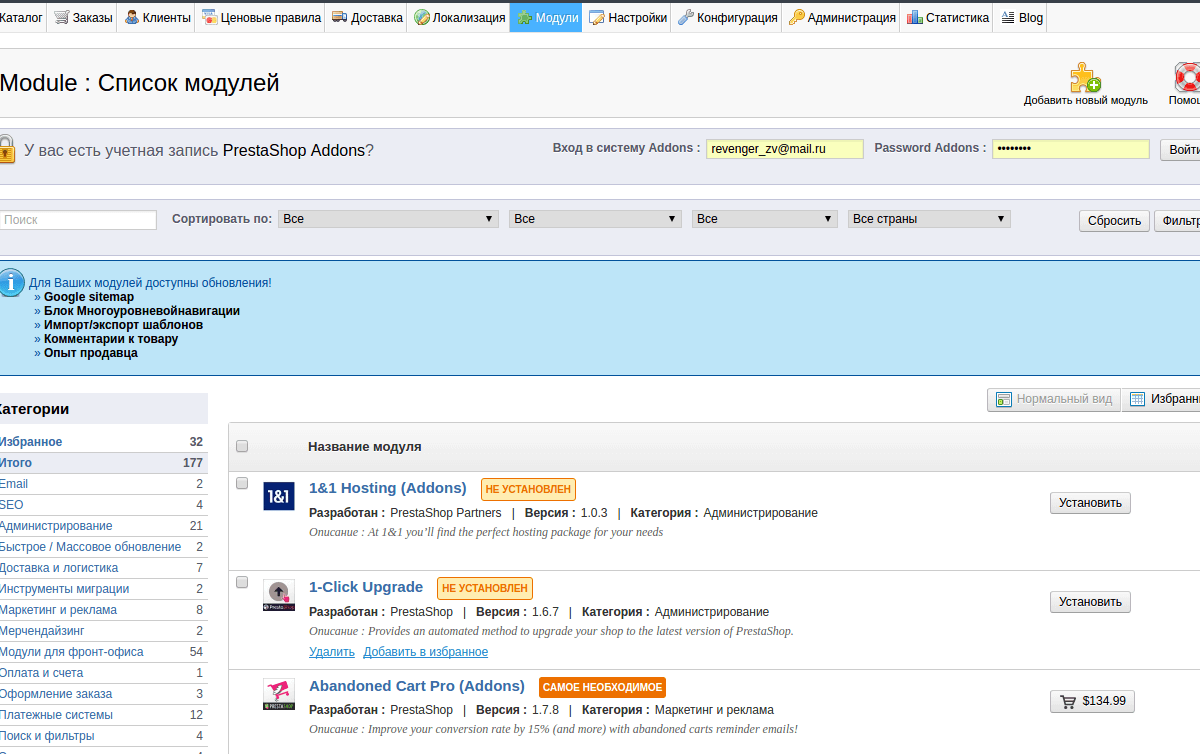
Task: Open the Abandoned Cart Pro (Addons) title
Action: [x=417, y=686]
